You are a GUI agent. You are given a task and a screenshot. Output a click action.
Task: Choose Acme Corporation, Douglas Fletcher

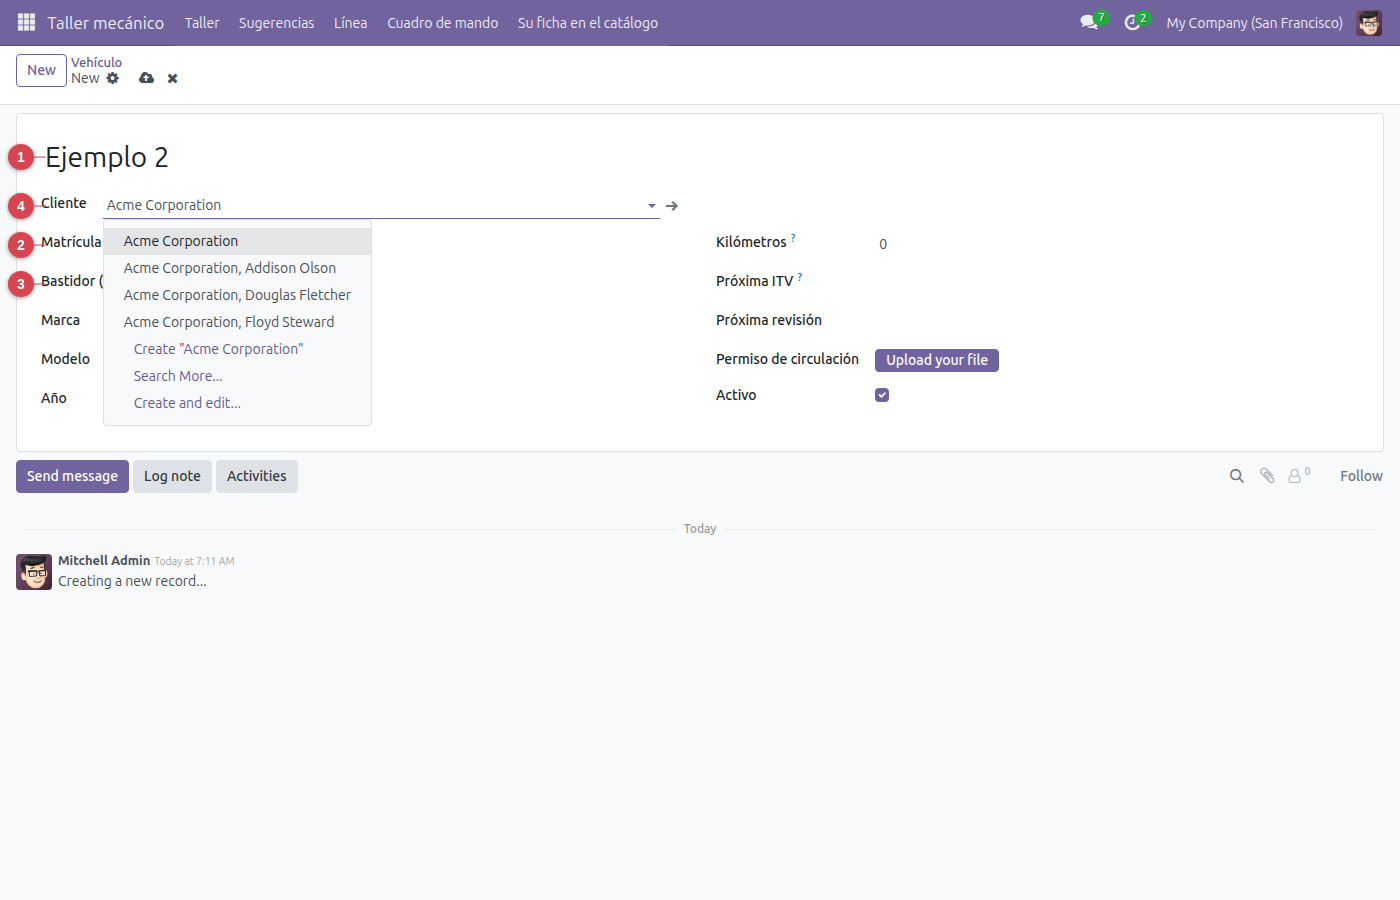pyautogui.click(x=237, y=295)
